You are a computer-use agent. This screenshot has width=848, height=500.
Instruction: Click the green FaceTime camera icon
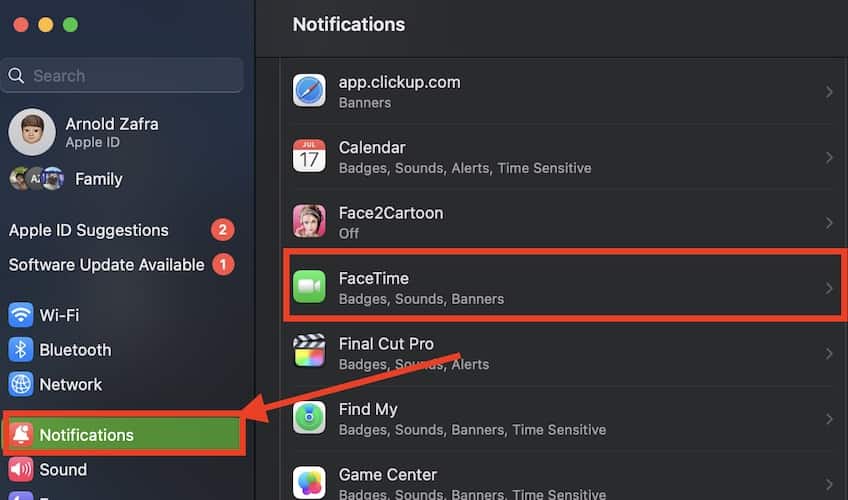tap(309, 288)
